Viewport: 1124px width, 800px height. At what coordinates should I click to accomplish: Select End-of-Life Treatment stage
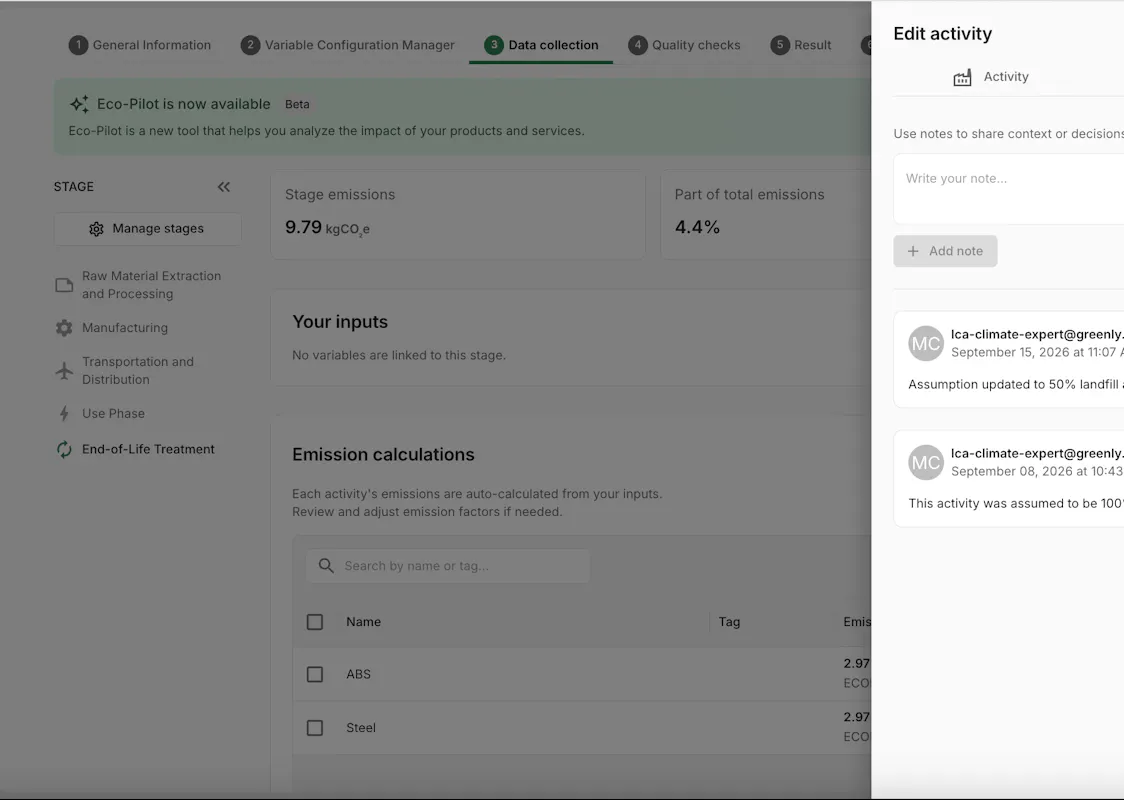135,449
